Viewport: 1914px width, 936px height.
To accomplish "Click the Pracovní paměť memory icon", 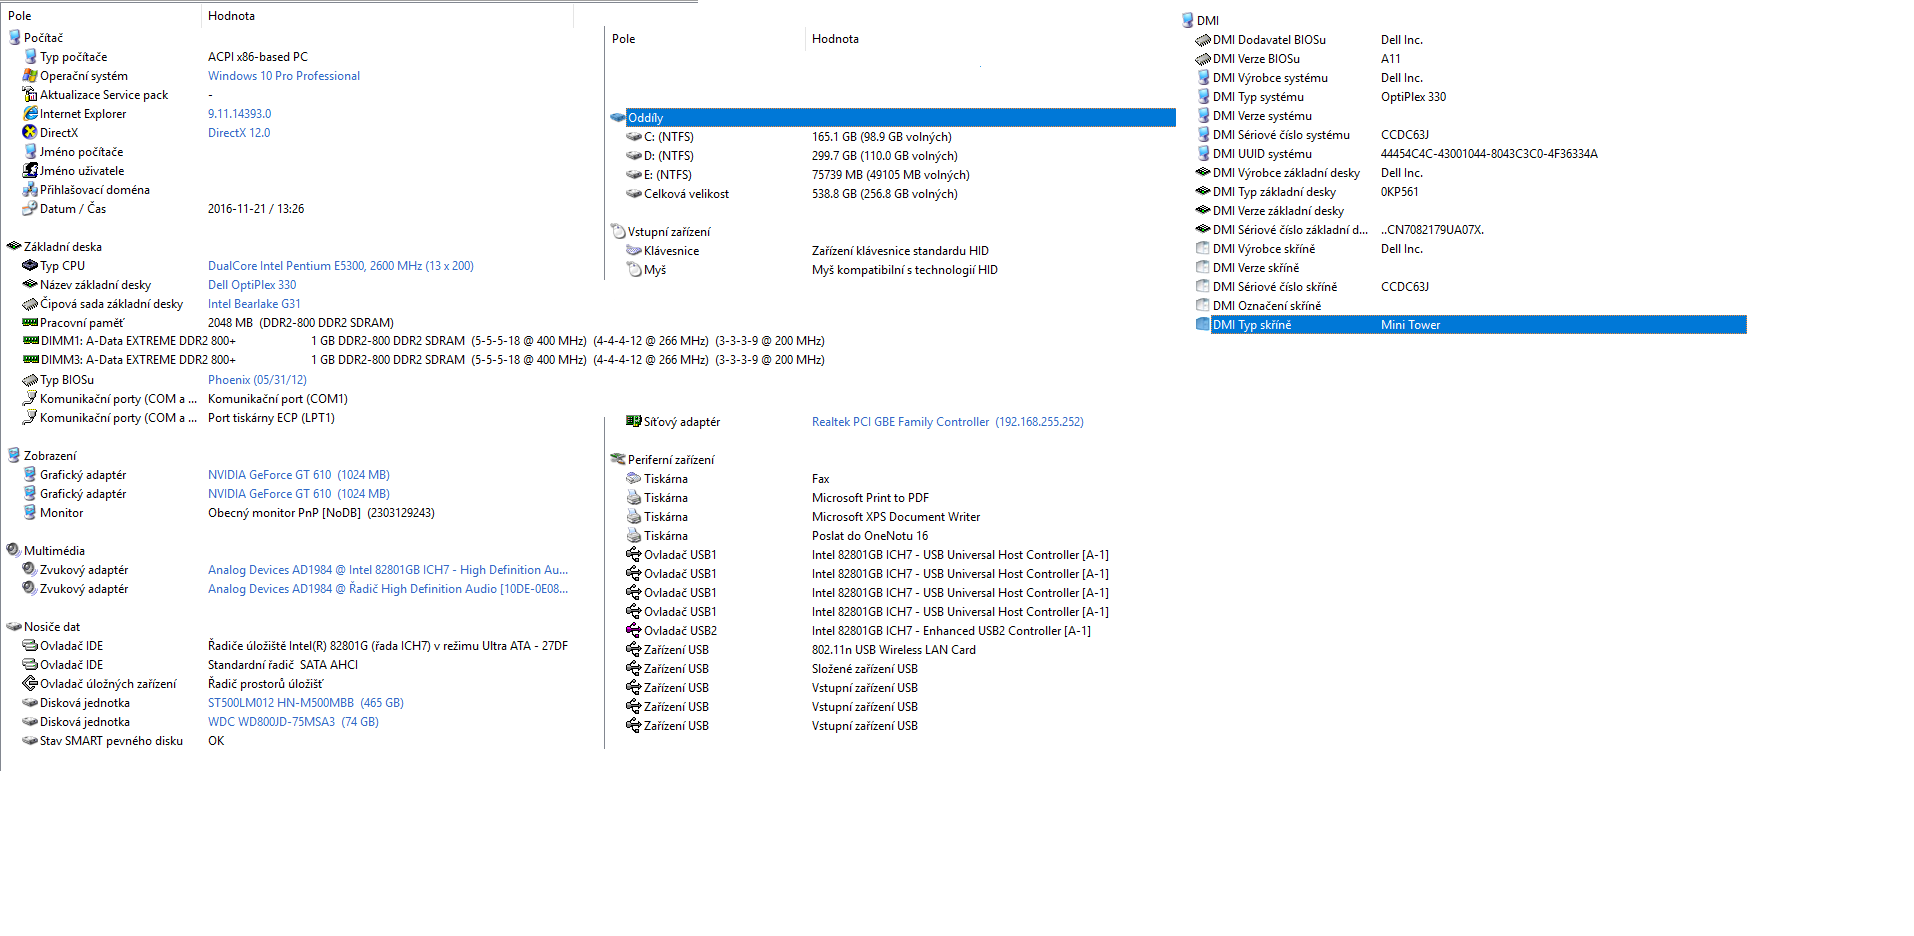I will pos(30,323).
